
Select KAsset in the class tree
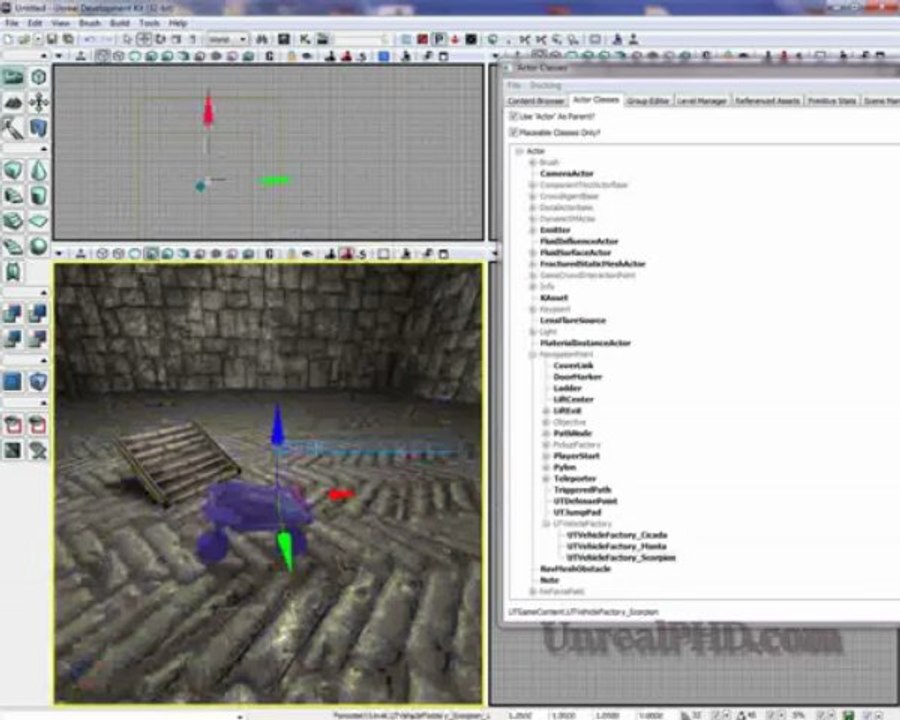(x=554, y=298)
